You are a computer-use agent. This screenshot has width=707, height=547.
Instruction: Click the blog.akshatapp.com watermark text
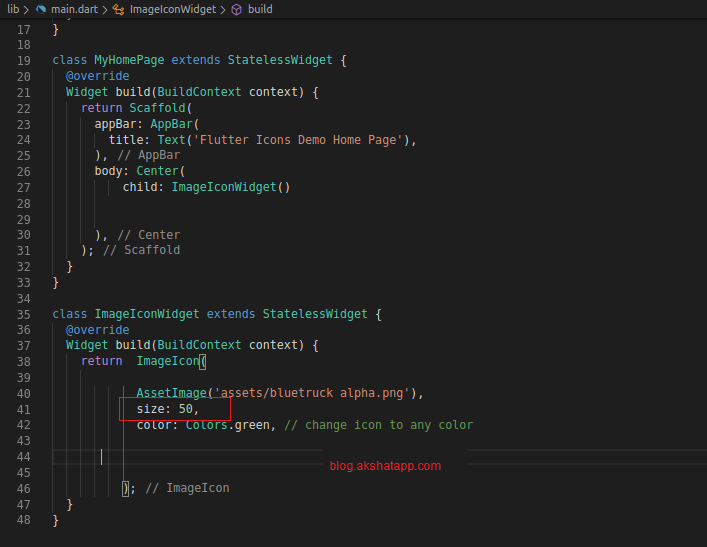(385, 465)
